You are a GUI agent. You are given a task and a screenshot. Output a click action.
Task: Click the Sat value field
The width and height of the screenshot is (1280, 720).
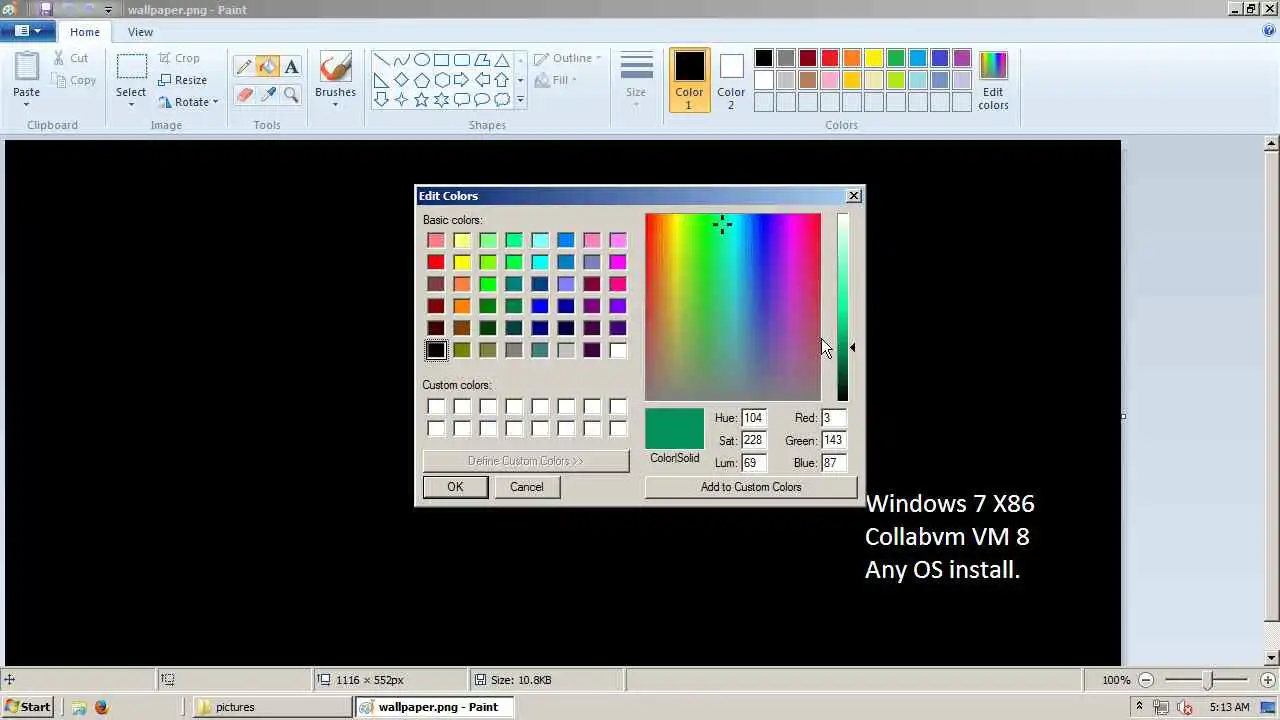754,440
